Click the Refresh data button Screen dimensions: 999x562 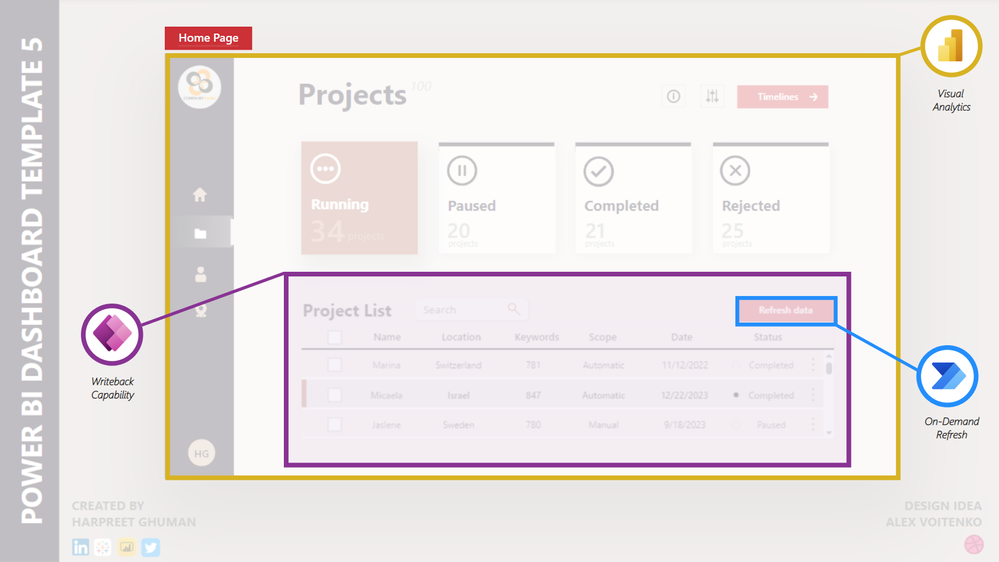pos(786,310)
